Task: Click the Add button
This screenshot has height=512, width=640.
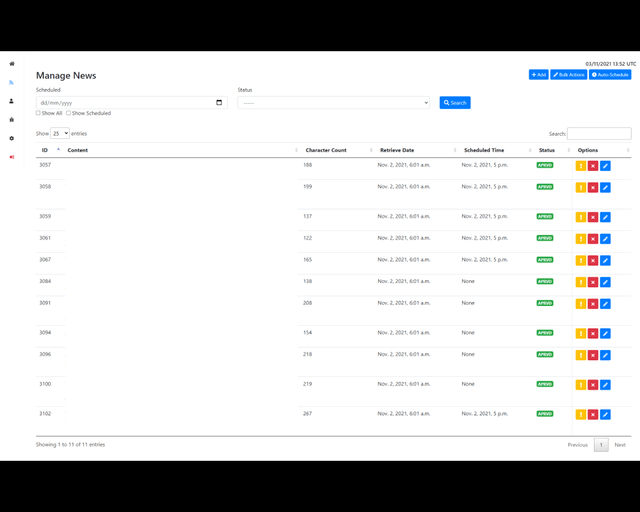Action: tap(539, 75)
